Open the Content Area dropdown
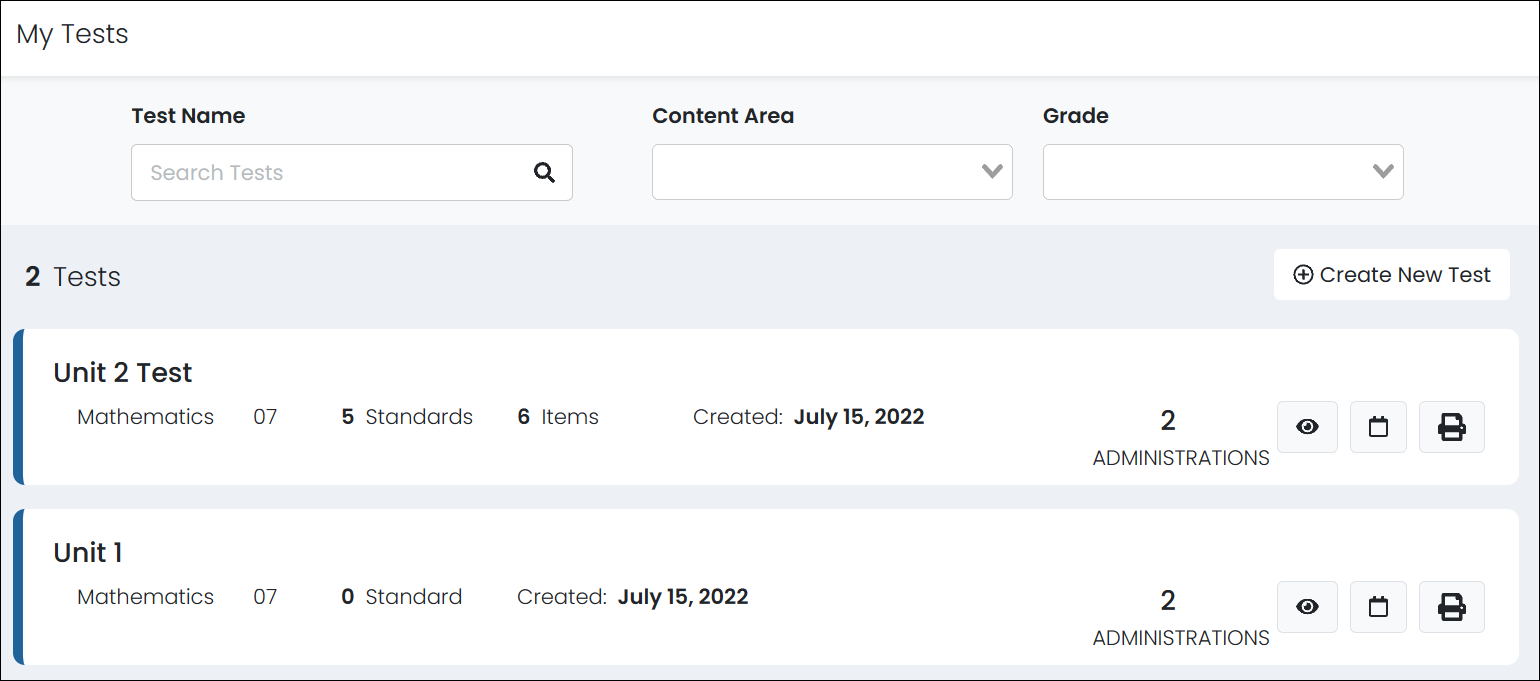The image size is (1540, 681). point(832,172)
